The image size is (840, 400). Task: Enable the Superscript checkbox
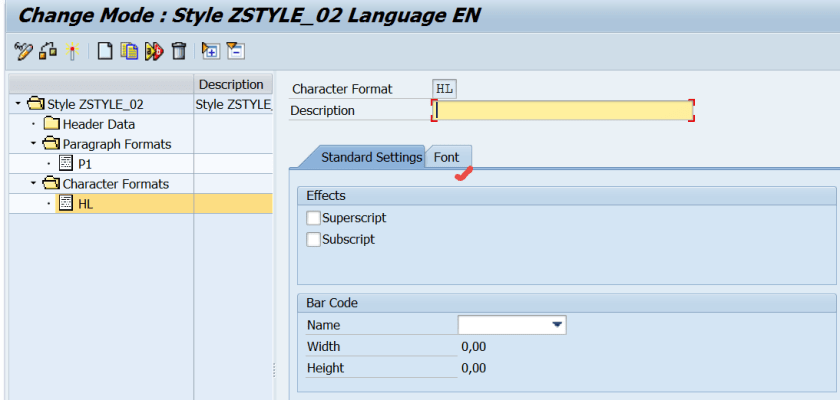coord(314,218)
